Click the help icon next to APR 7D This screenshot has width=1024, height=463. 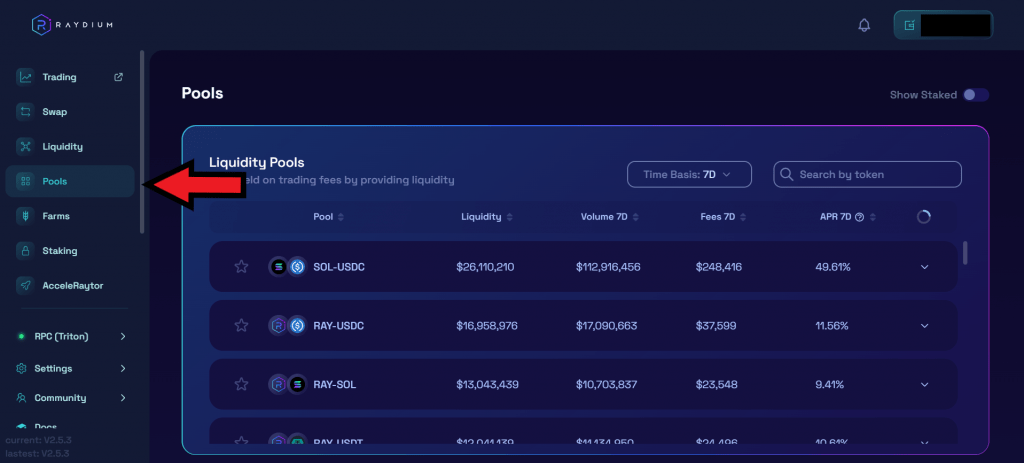[859, 217]
